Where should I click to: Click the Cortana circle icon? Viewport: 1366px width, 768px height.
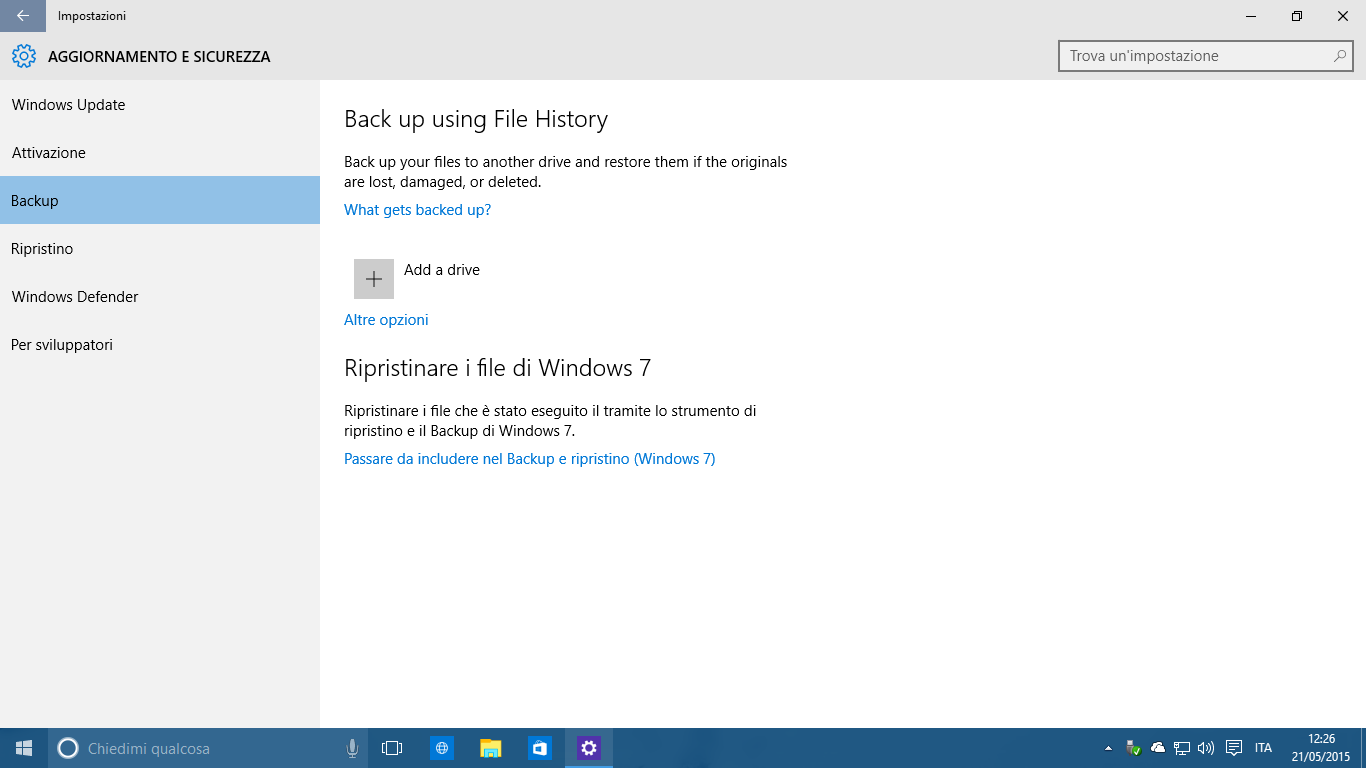(68, 748)
